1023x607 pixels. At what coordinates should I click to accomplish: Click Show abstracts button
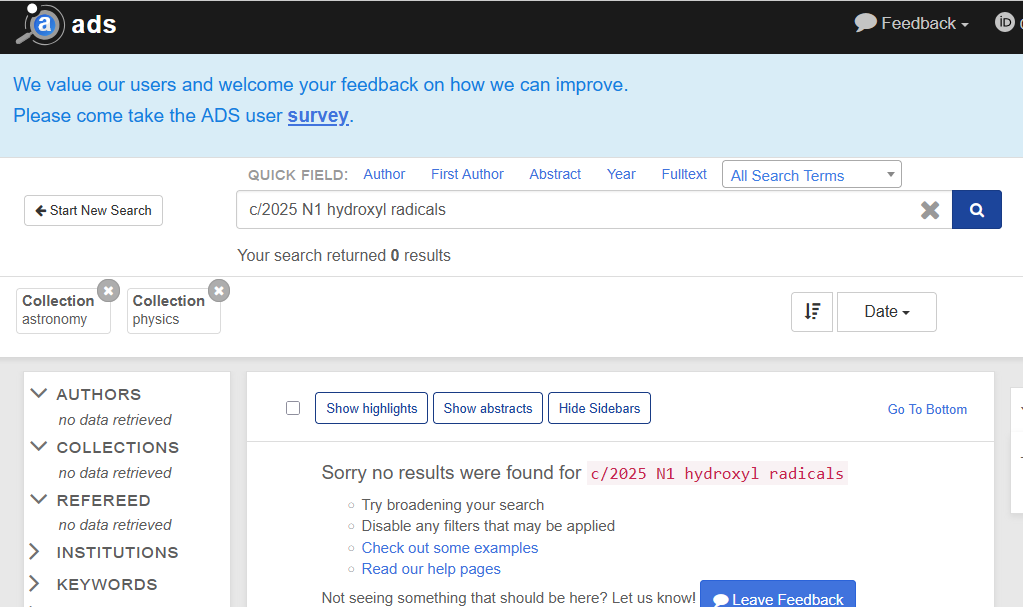point(488,408)
